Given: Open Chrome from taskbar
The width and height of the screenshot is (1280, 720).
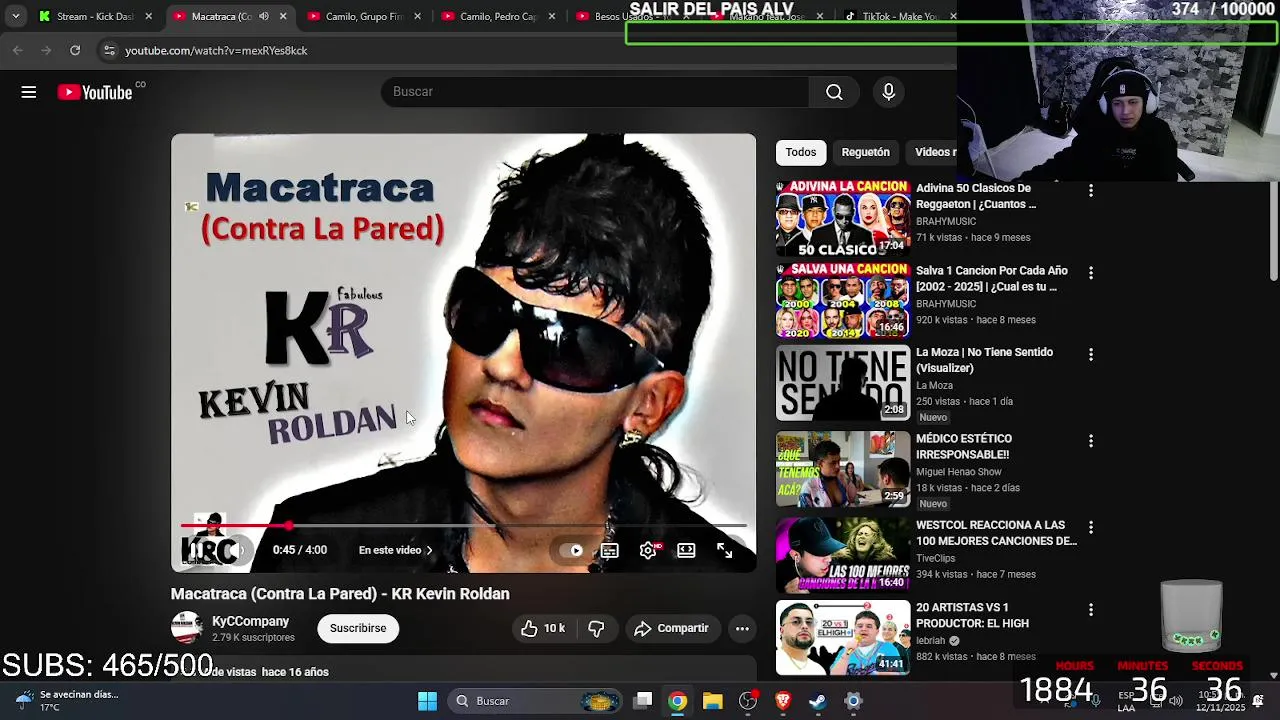Looking at the screenshot, I should (x=678, y=701).
